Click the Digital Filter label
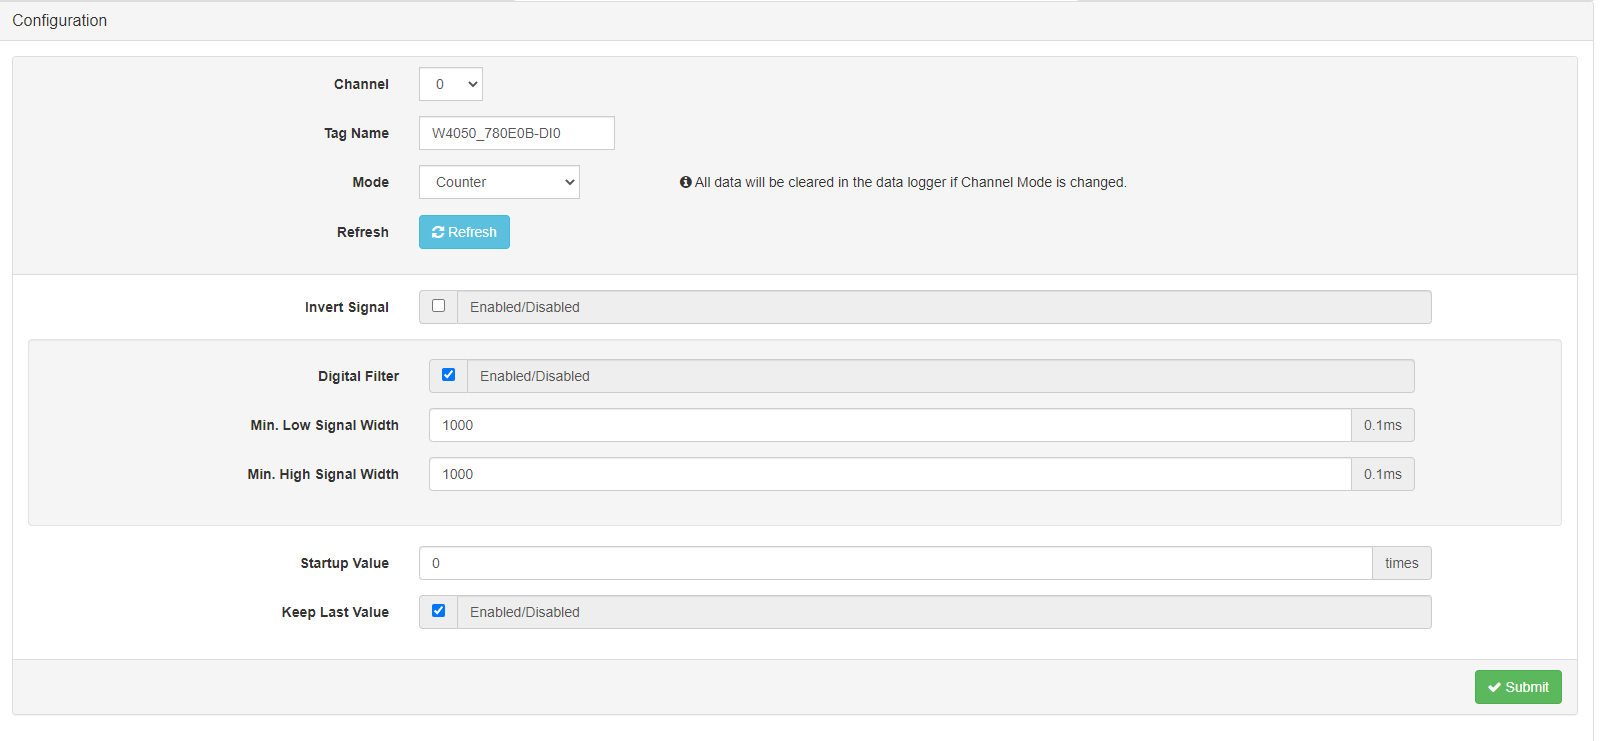This screenshot has height=741, width=1611. coord(358,376)
